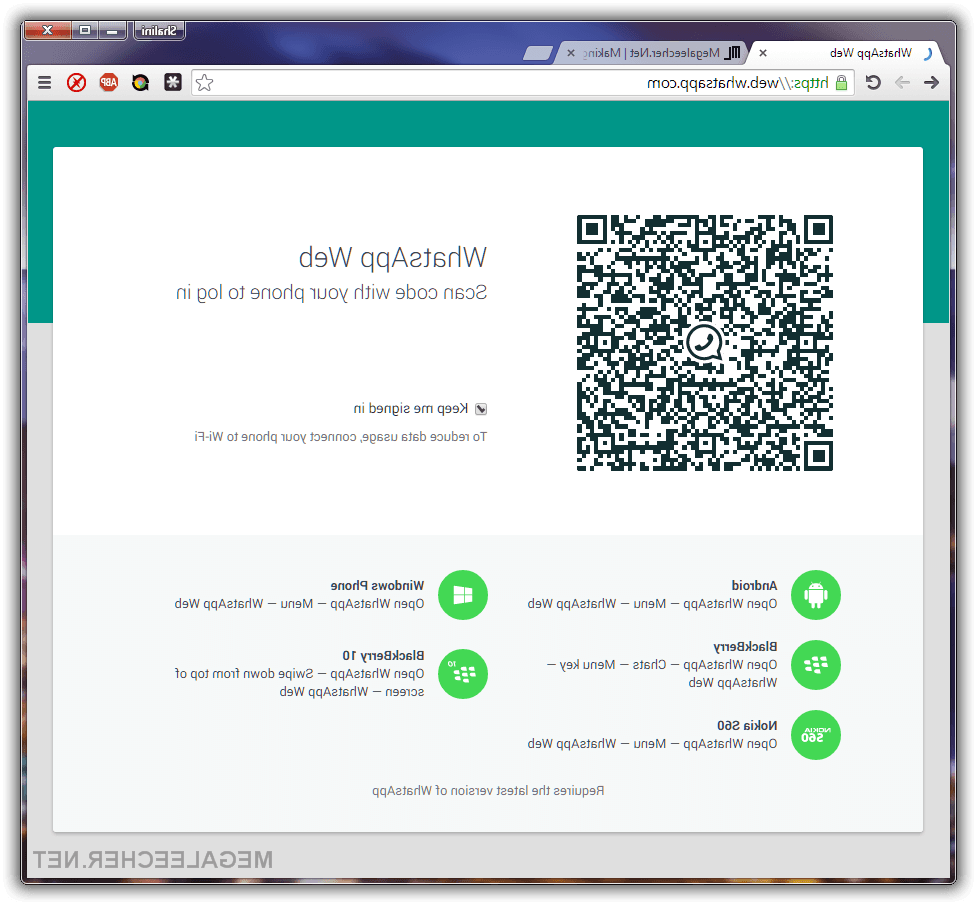Viewport: 977px width, 905px height.
Task: Click the Nokia S60 green circle icon
Action: tap(816, 735)
